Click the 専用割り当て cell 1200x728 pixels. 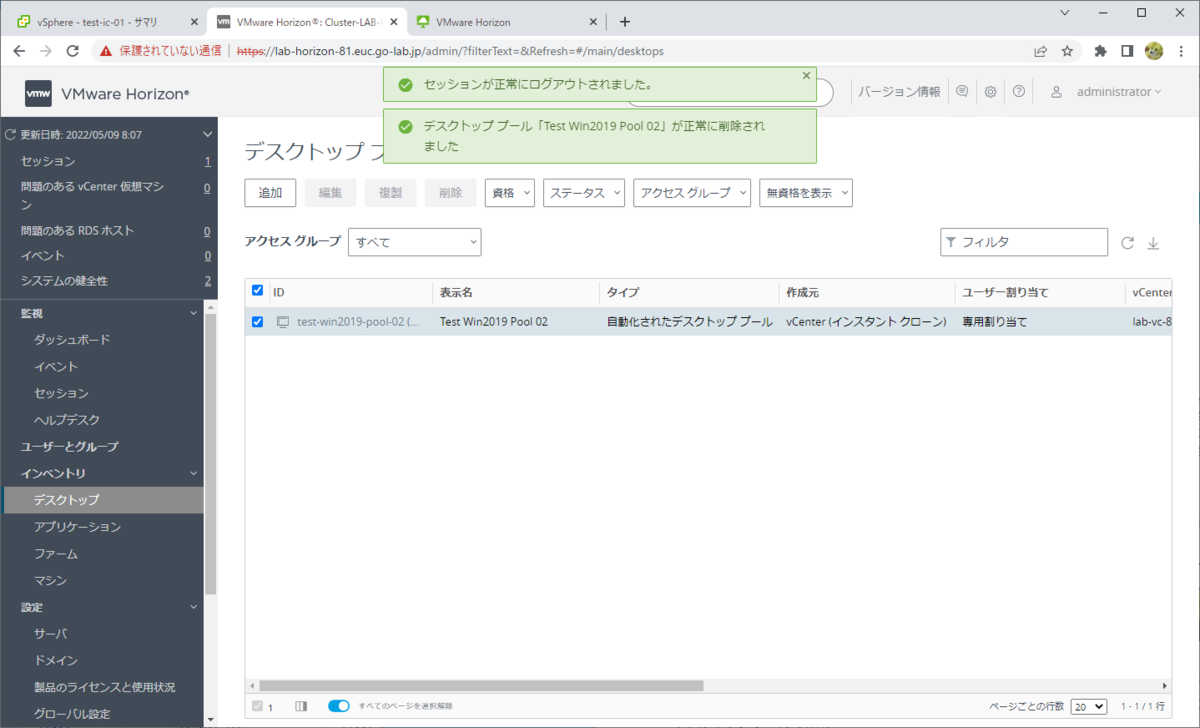tap(995, 322)
